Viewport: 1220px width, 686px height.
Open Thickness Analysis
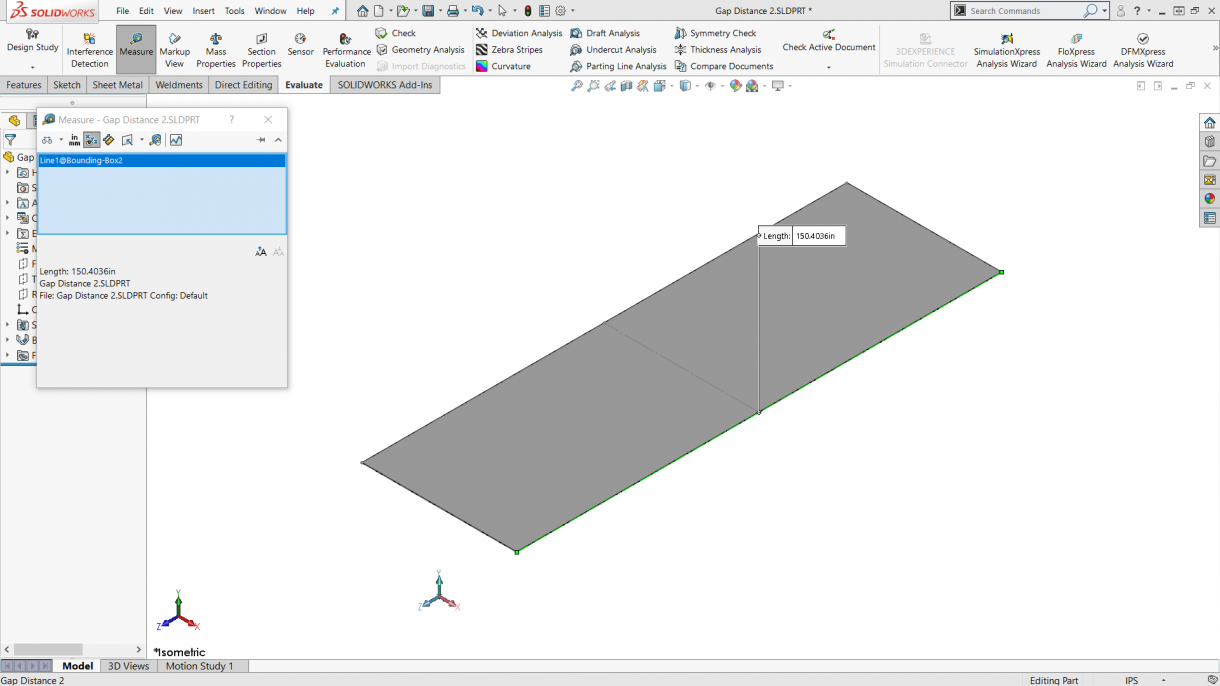click(x=717, y=50)
